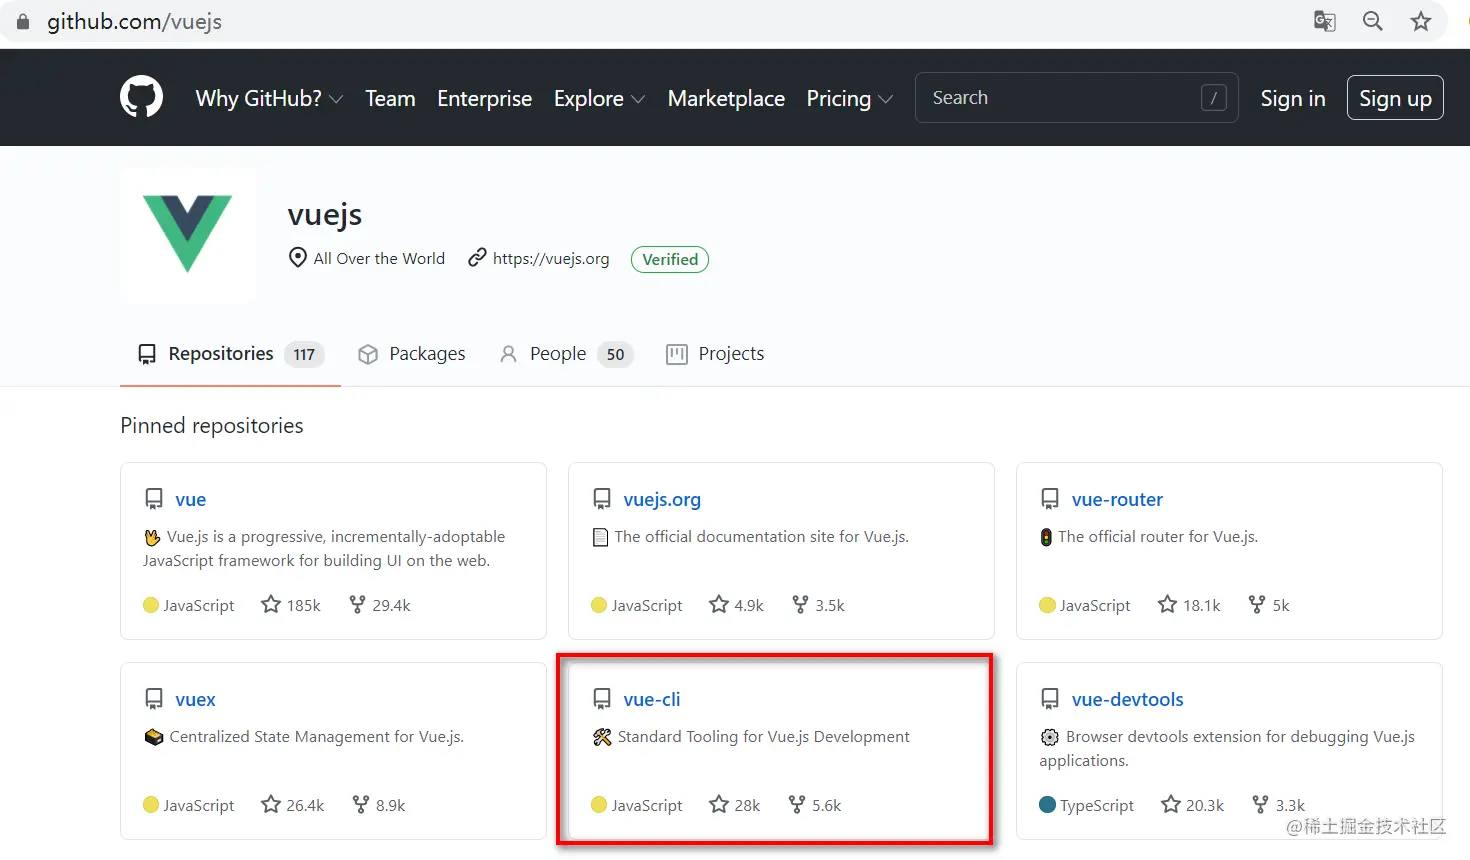Click the fork icon showing 8.9k on vuex
The image size is (1470, 860).
coord(361,804)
